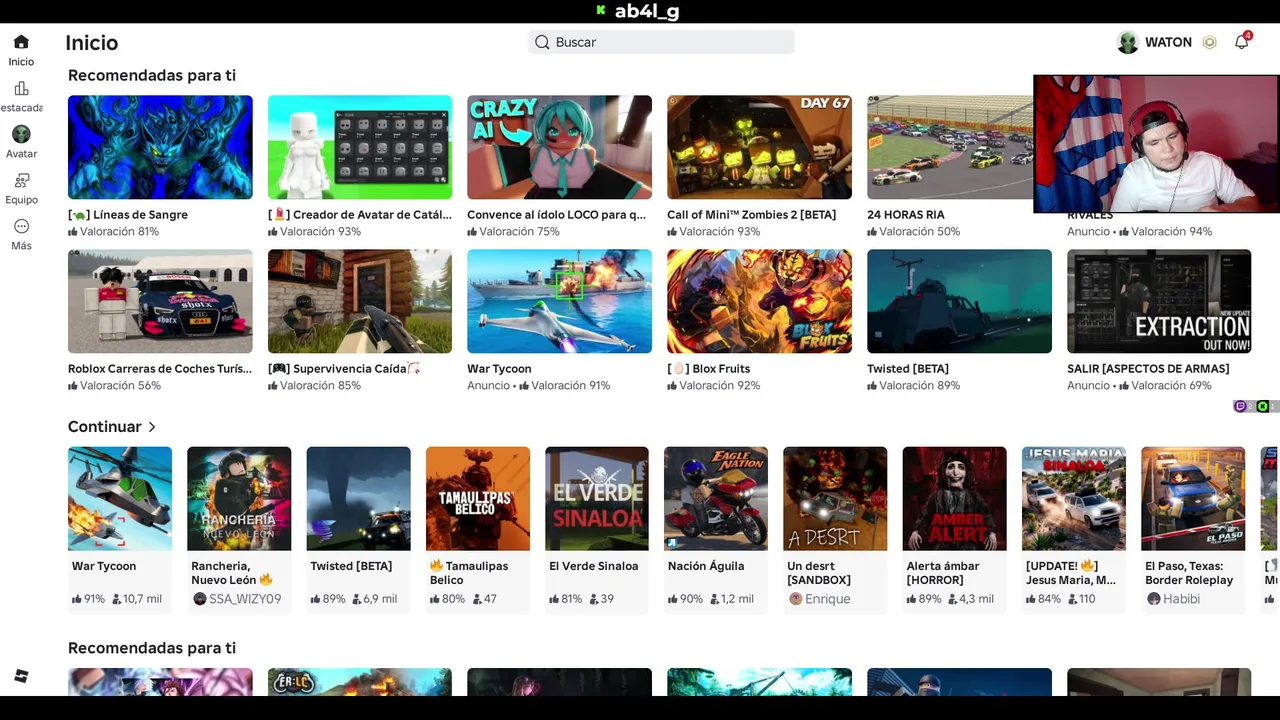1280x720 pixels.
Task: Focus the Buscar search field
Action: point(661,42)
